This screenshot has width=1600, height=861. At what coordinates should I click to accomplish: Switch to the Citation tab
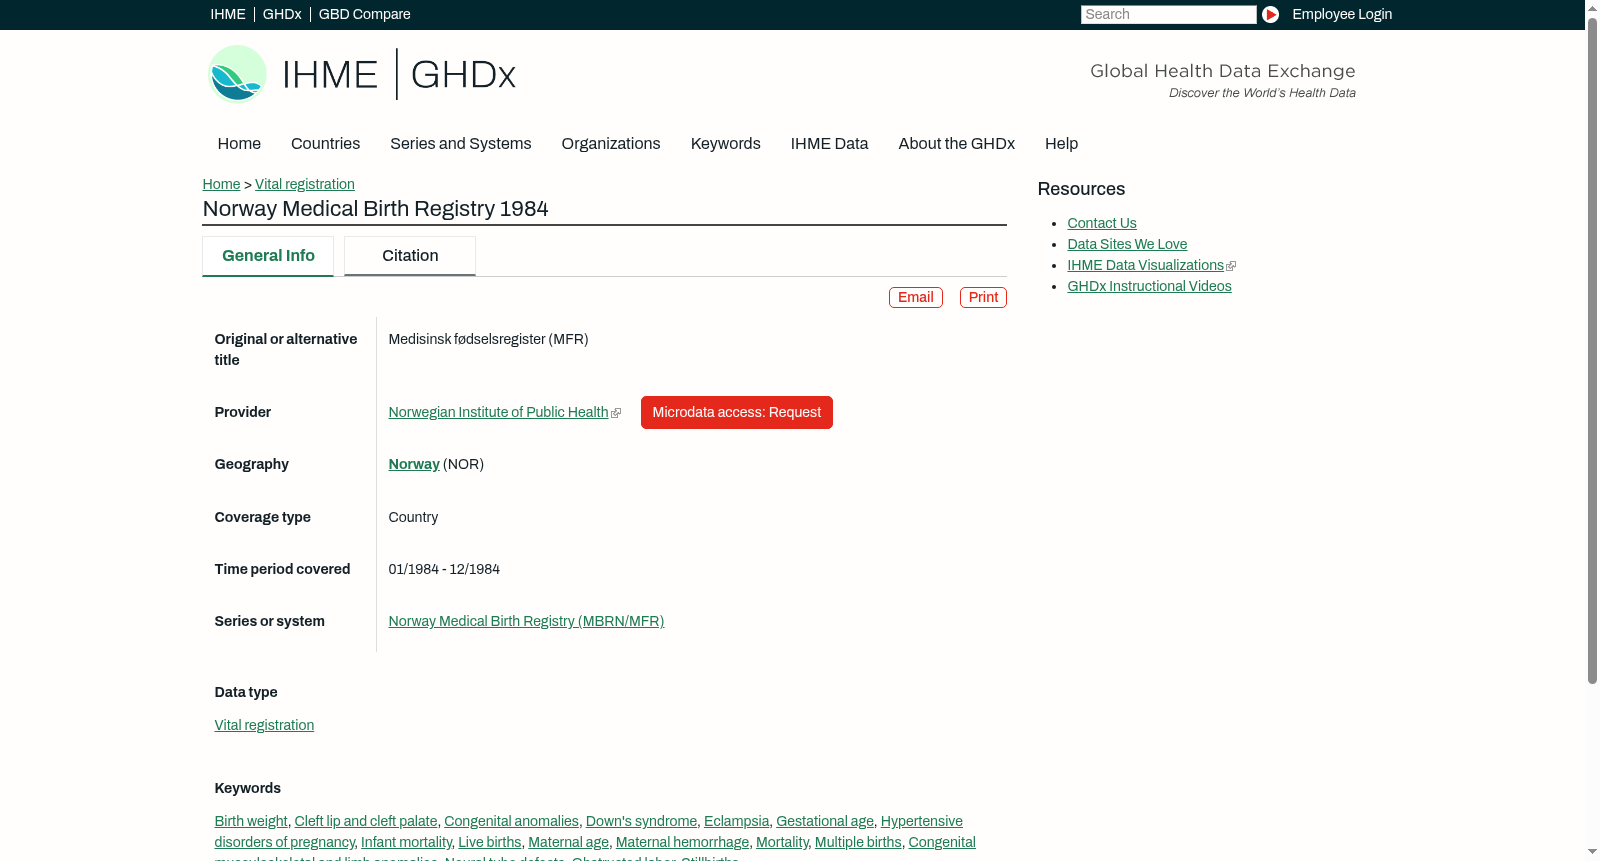(x=410, y=256)
